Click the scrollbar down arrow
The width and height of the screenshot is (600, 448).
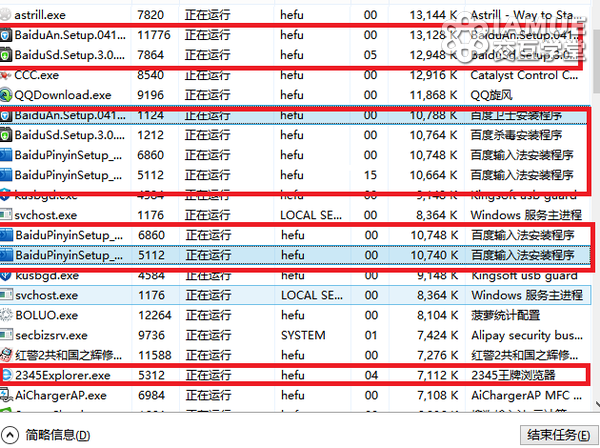click(597, 404)
